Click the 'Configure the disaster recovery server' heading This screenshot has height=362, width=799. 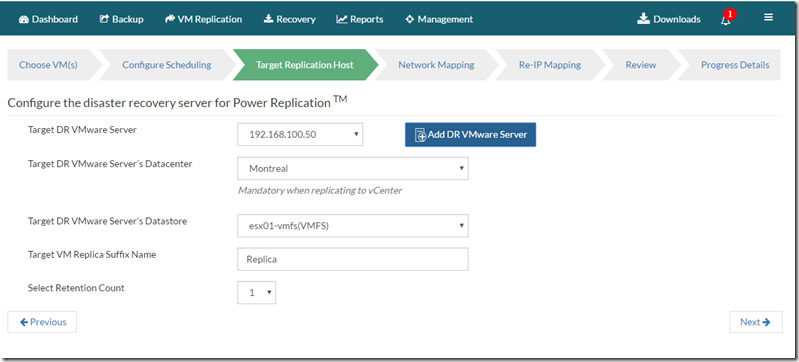177,102
